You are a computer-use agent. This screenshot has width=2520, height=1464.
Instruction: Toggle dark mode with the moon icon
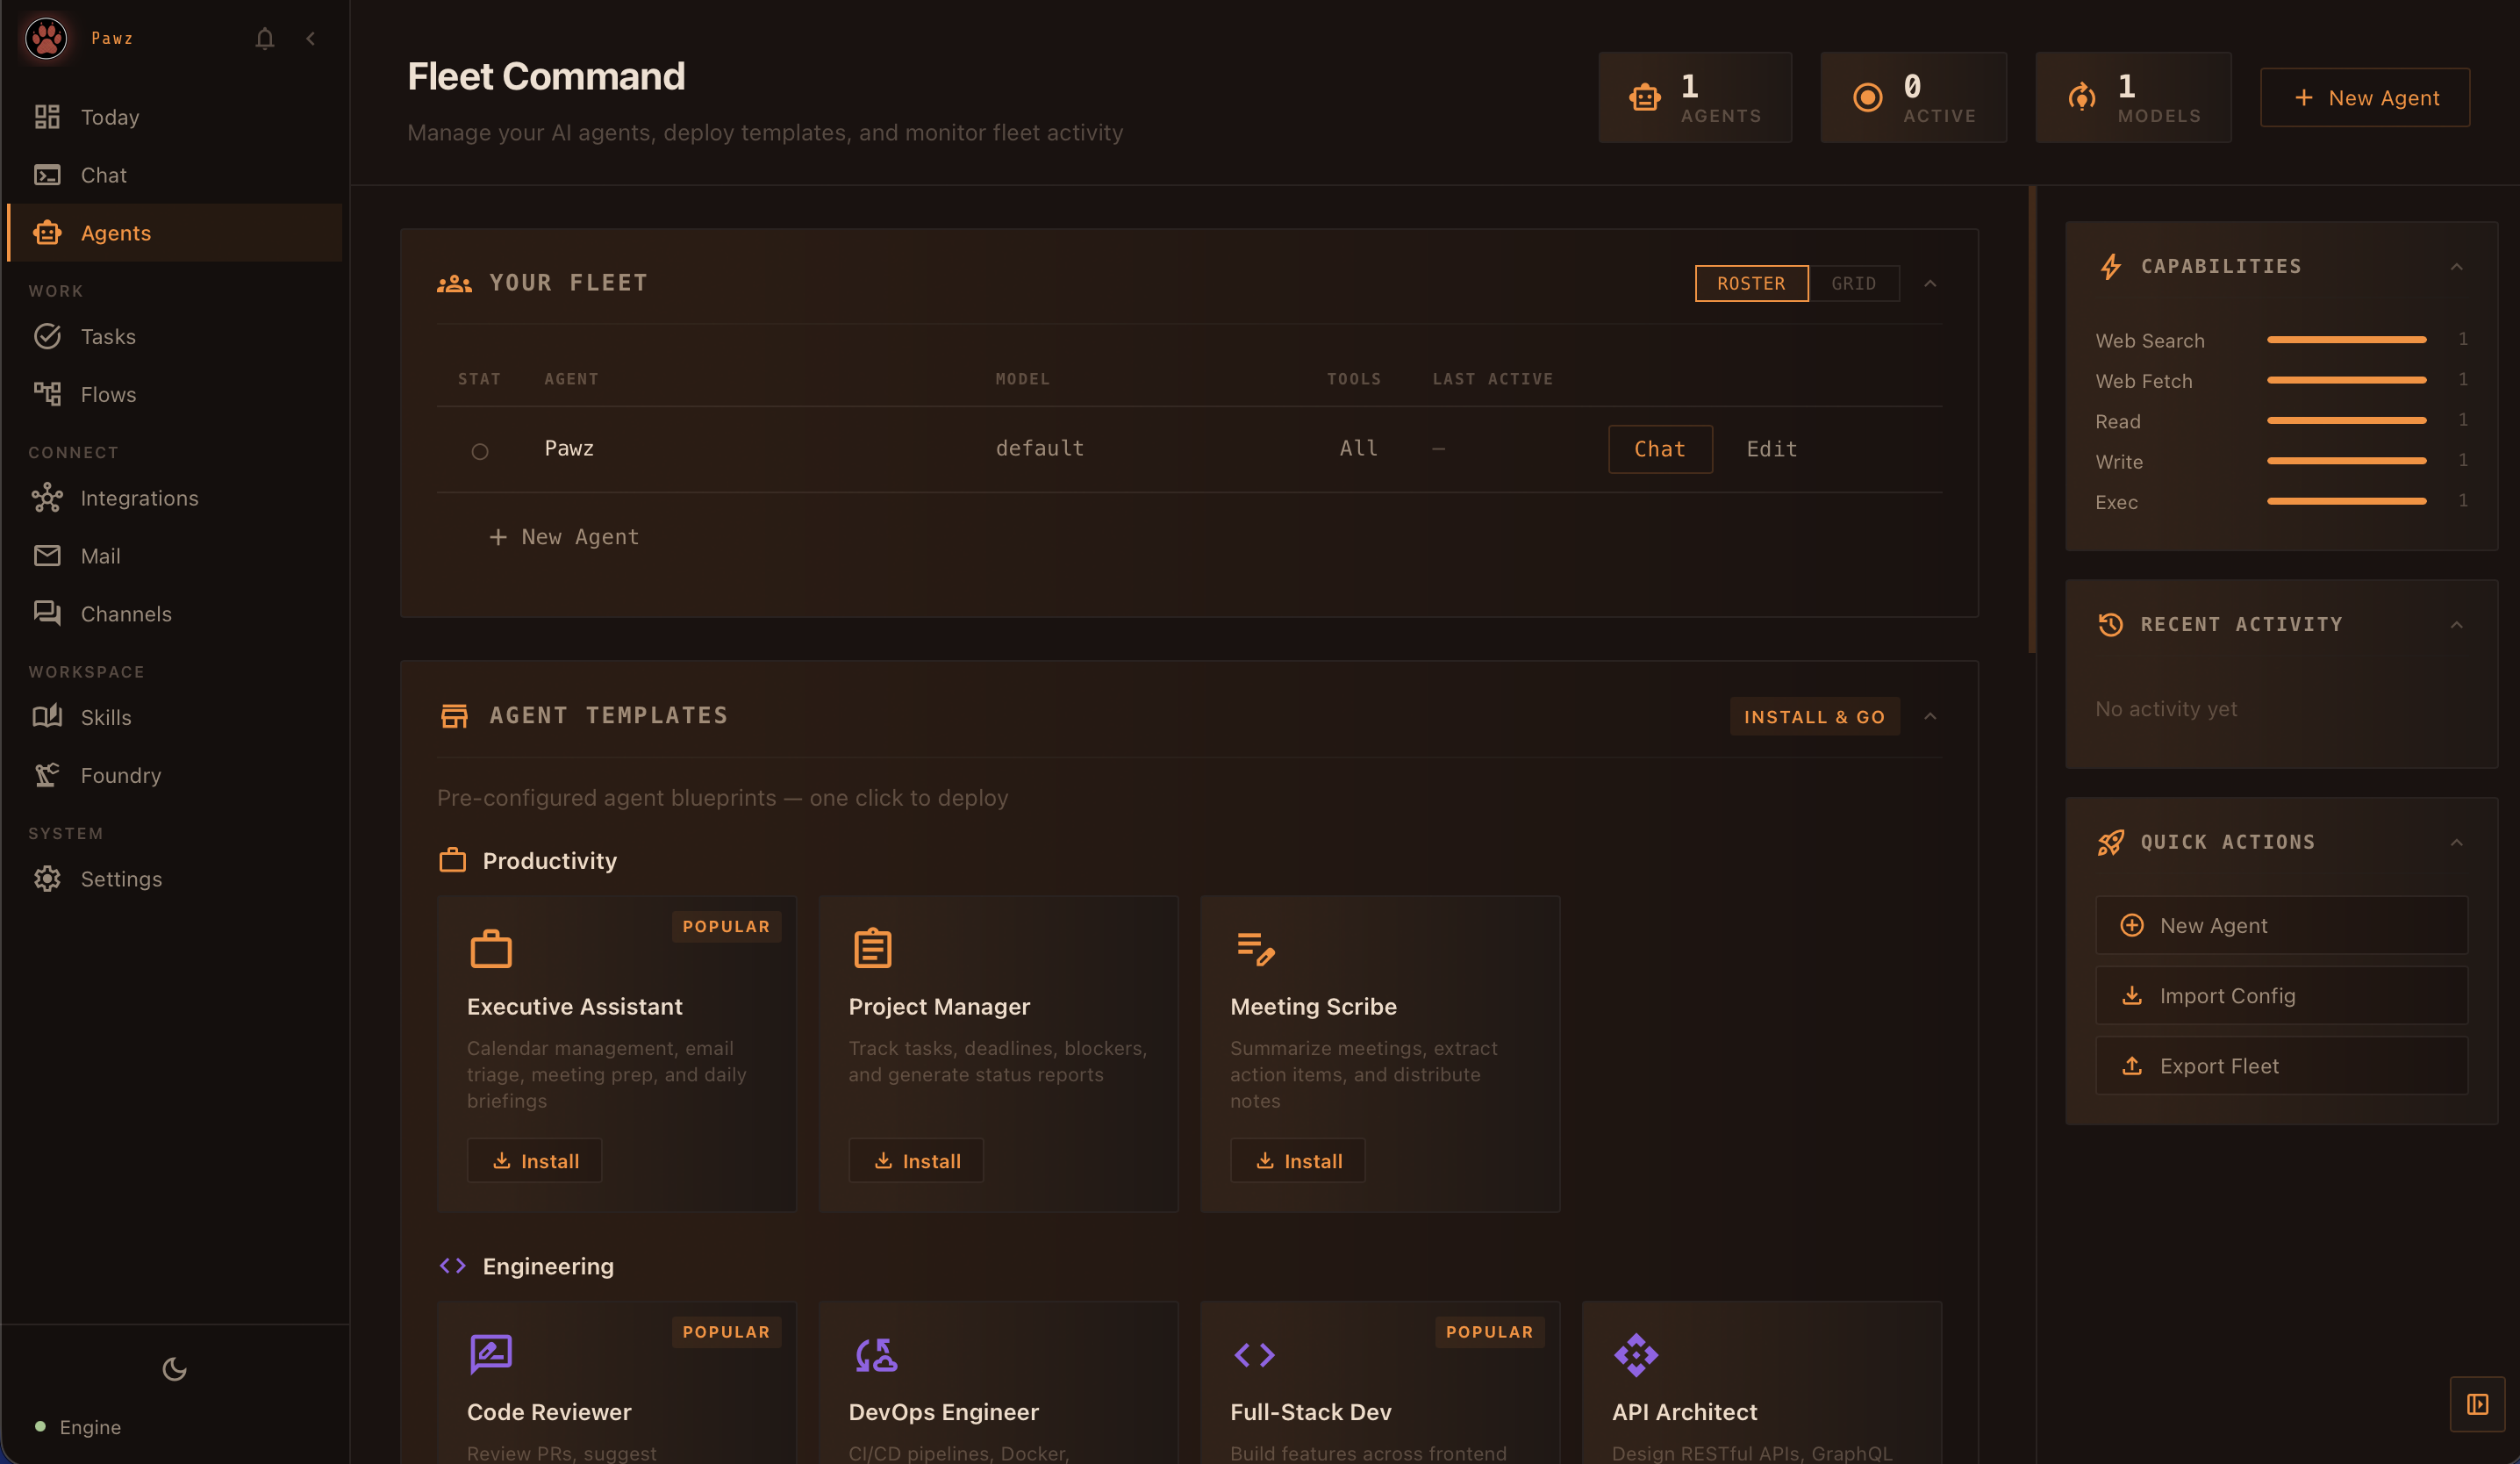(174, 1369)
